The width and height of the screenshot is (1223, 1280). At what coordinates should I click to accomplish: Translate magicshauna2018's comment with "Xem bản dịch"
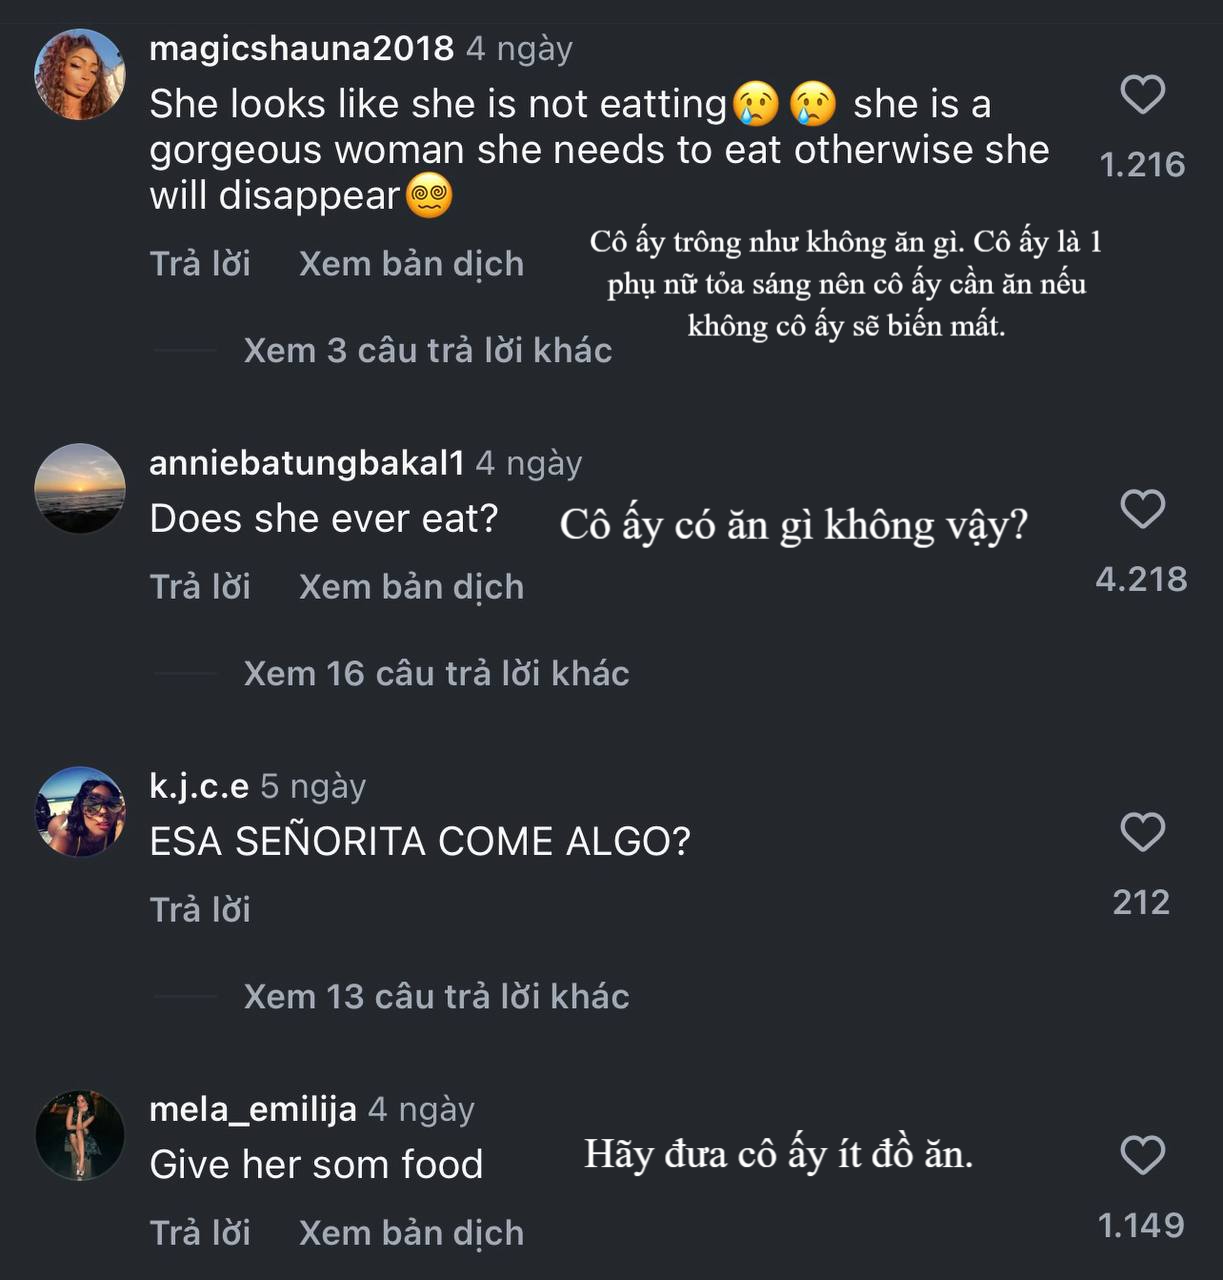[x=411, y=263]
